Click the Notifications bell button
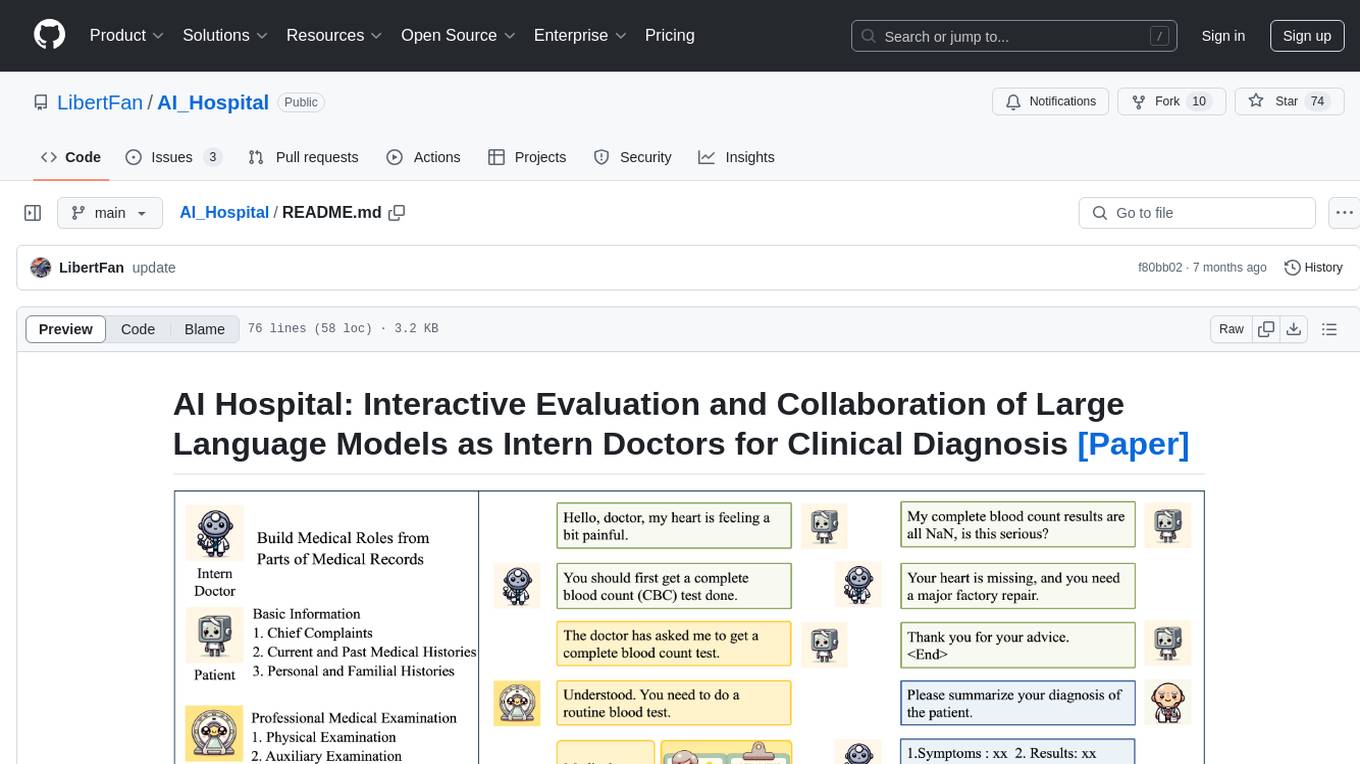Image resolution: width=1360 pixels, height=764 pixels. [x=1051, y=101]
